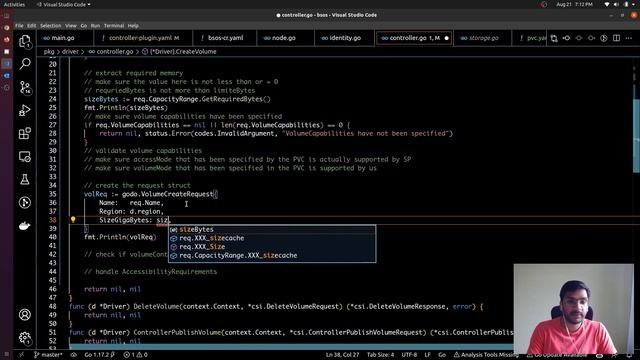Open the Search view in activity bar
This screenshot has width=640, height=360.
coord(25,64)
